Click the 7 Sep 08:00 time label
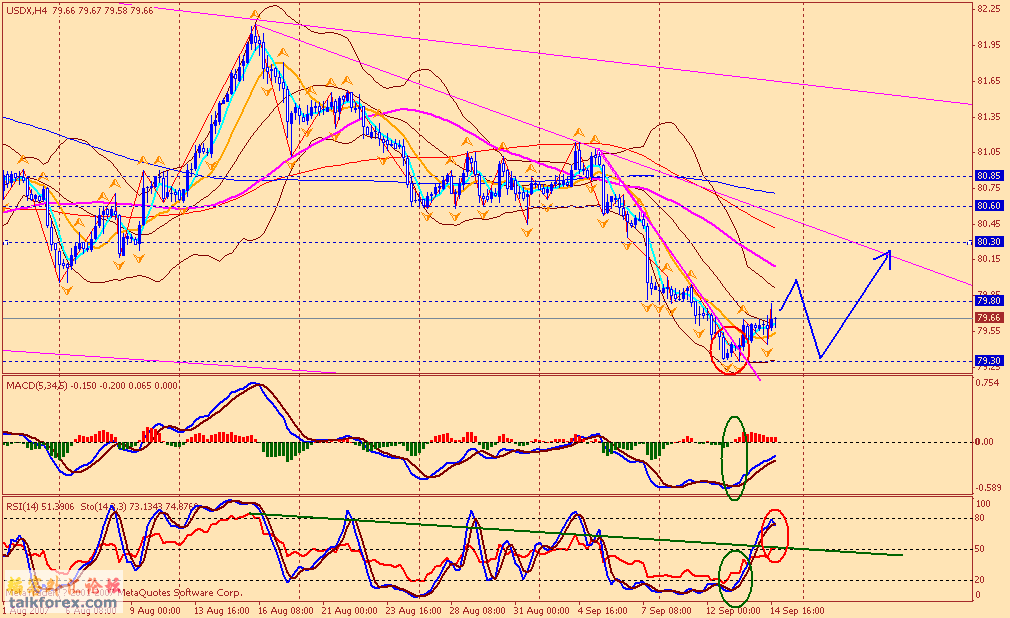 pos(666,610)
